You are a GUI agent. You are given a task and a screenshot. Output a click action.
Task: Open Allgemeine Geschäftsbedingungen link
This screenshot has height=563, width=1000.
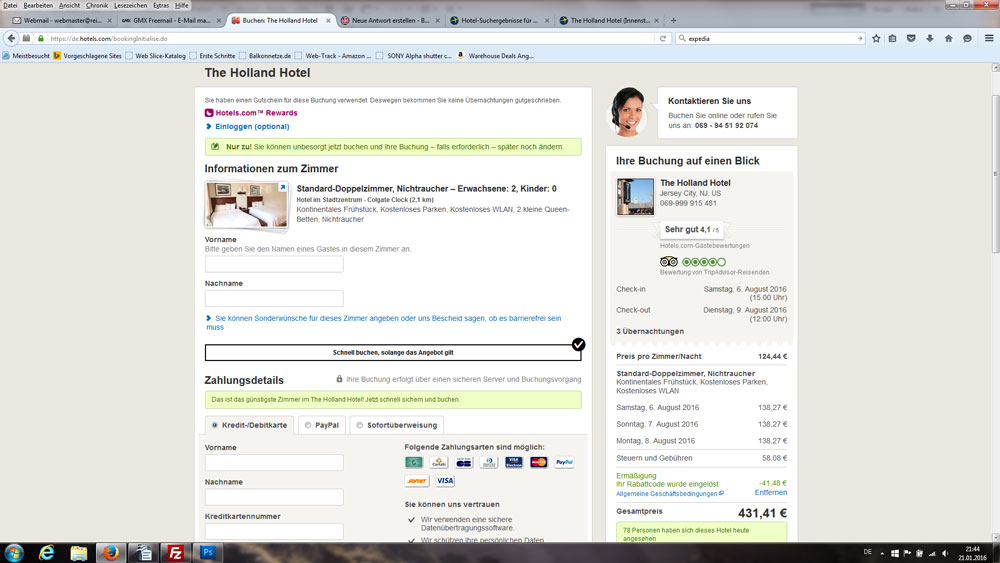(666, 494)
